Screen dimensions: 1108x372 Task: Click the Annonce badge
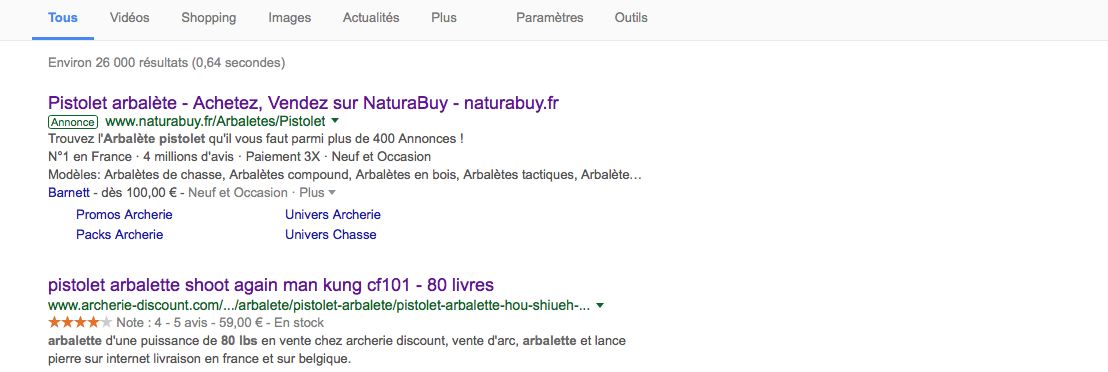pyautogui.click(x=73, y=122)
